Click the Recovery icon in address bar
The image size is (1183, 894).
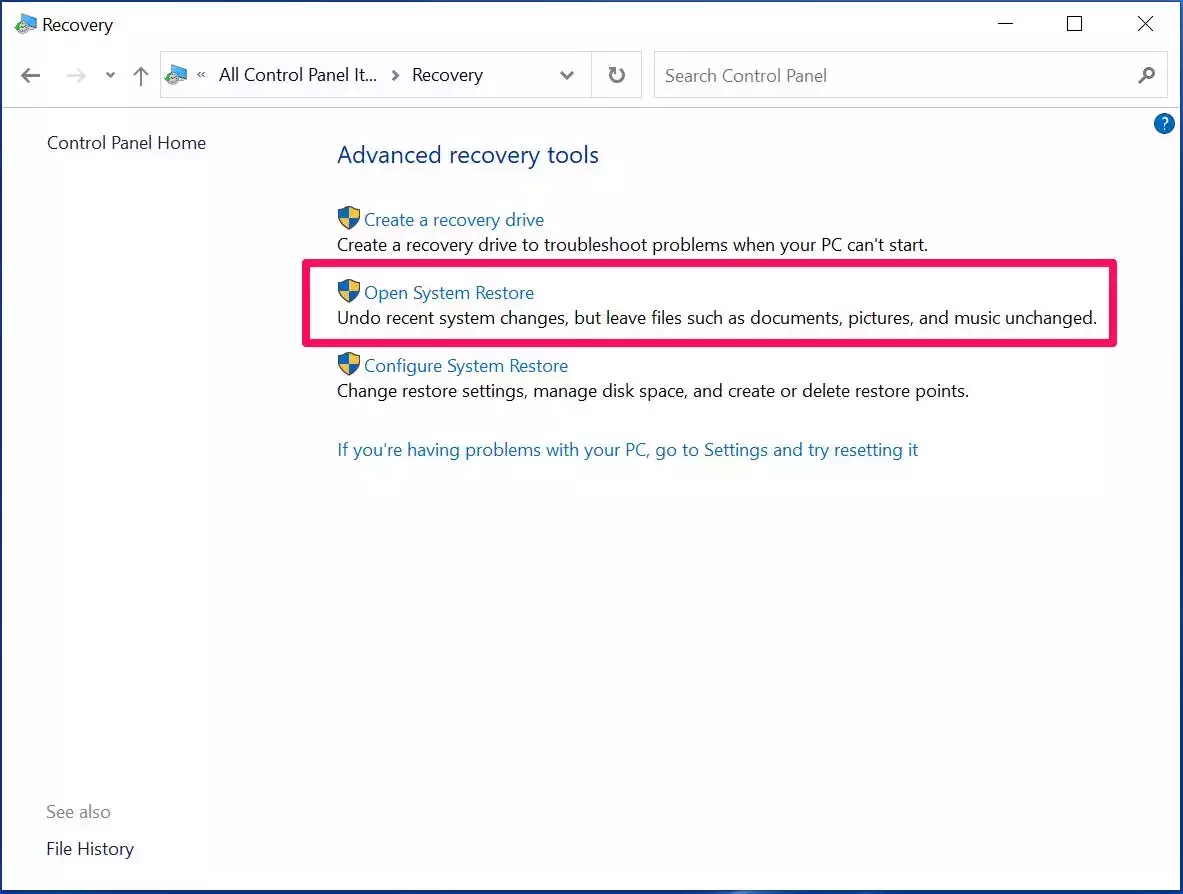(177, 76)
